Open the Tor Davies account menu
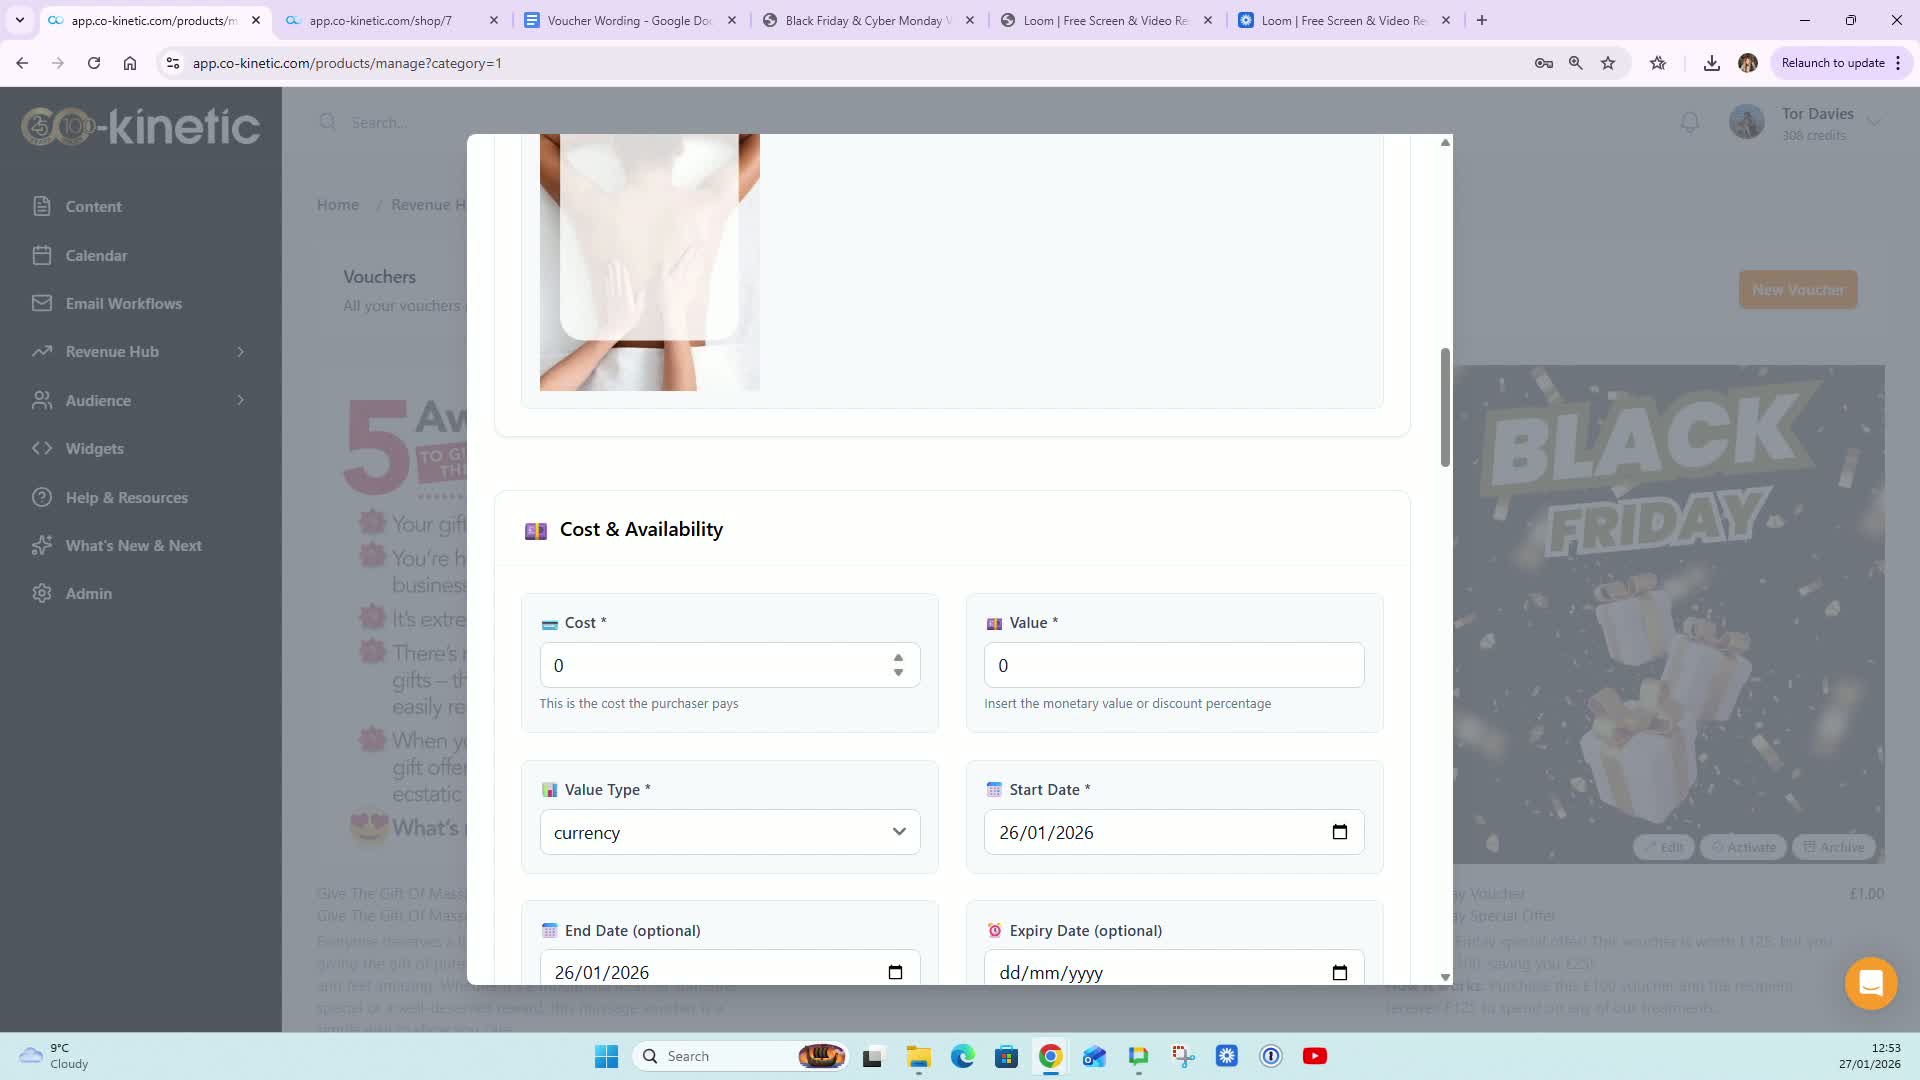1920x1080 pixels. pos(1808,123)
